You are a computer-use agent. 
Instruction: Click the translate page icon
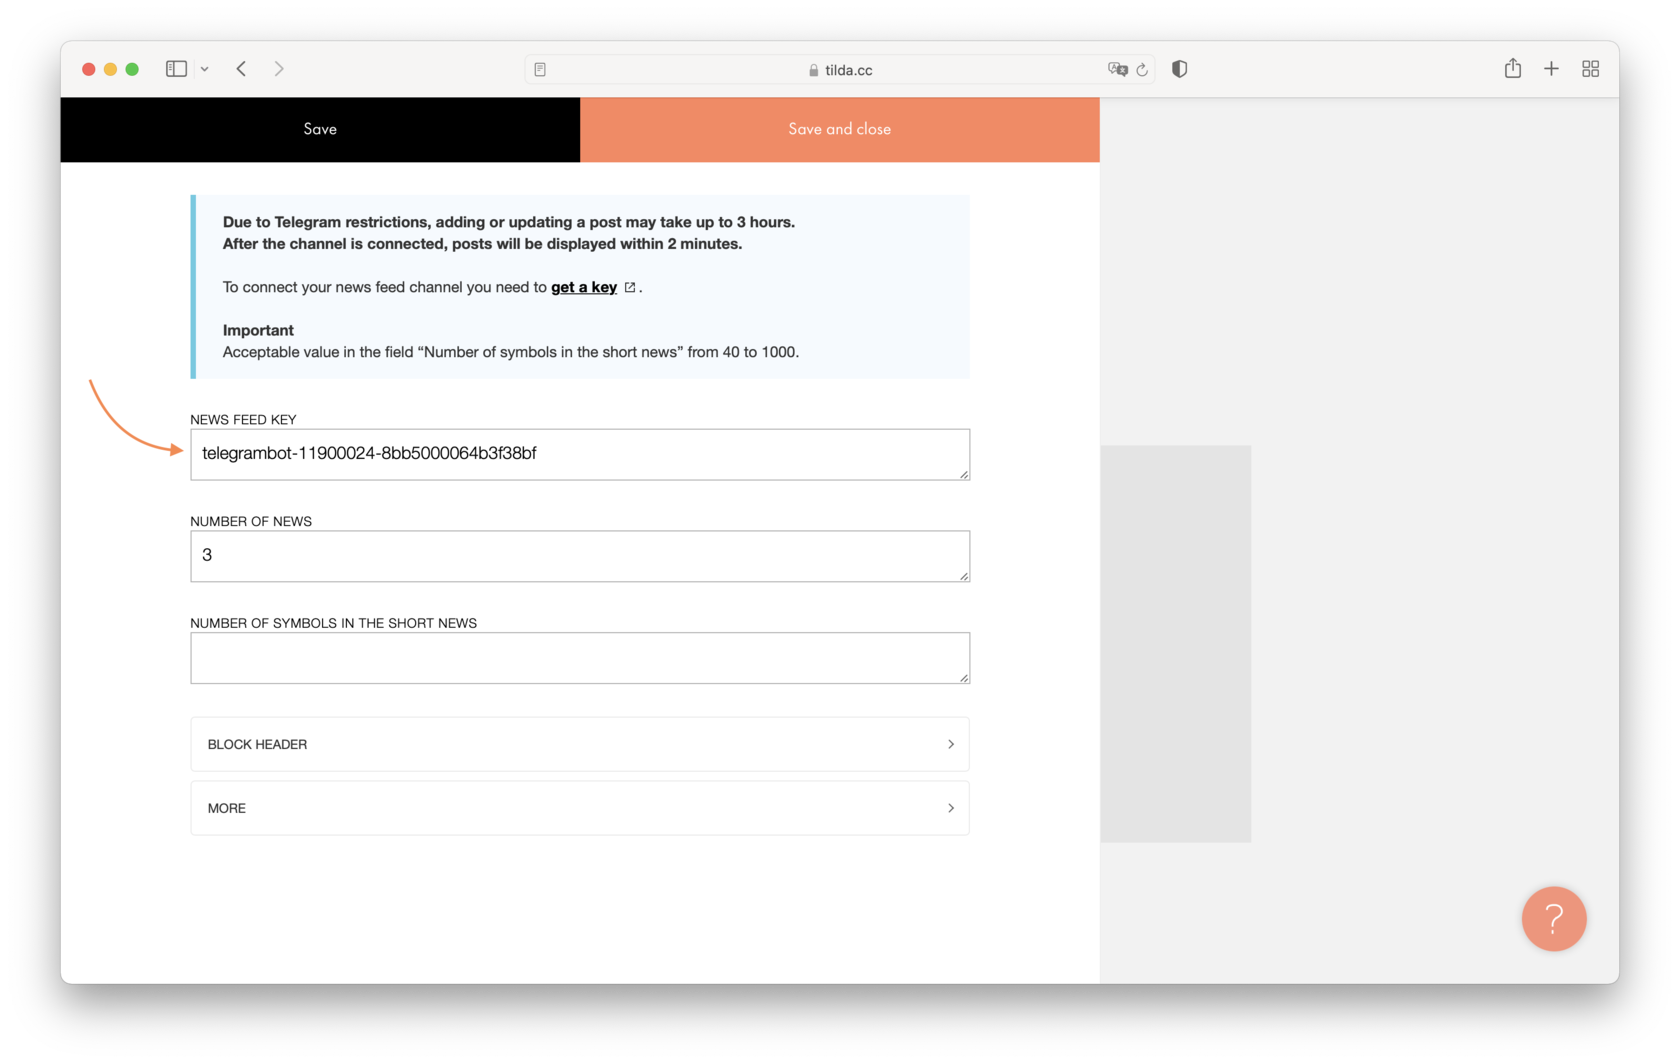(x=1117, y=69)
